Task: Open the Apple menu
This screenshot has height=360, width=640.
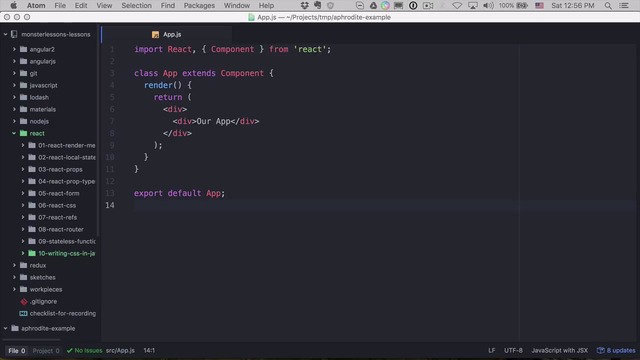Action: point(13,5)
